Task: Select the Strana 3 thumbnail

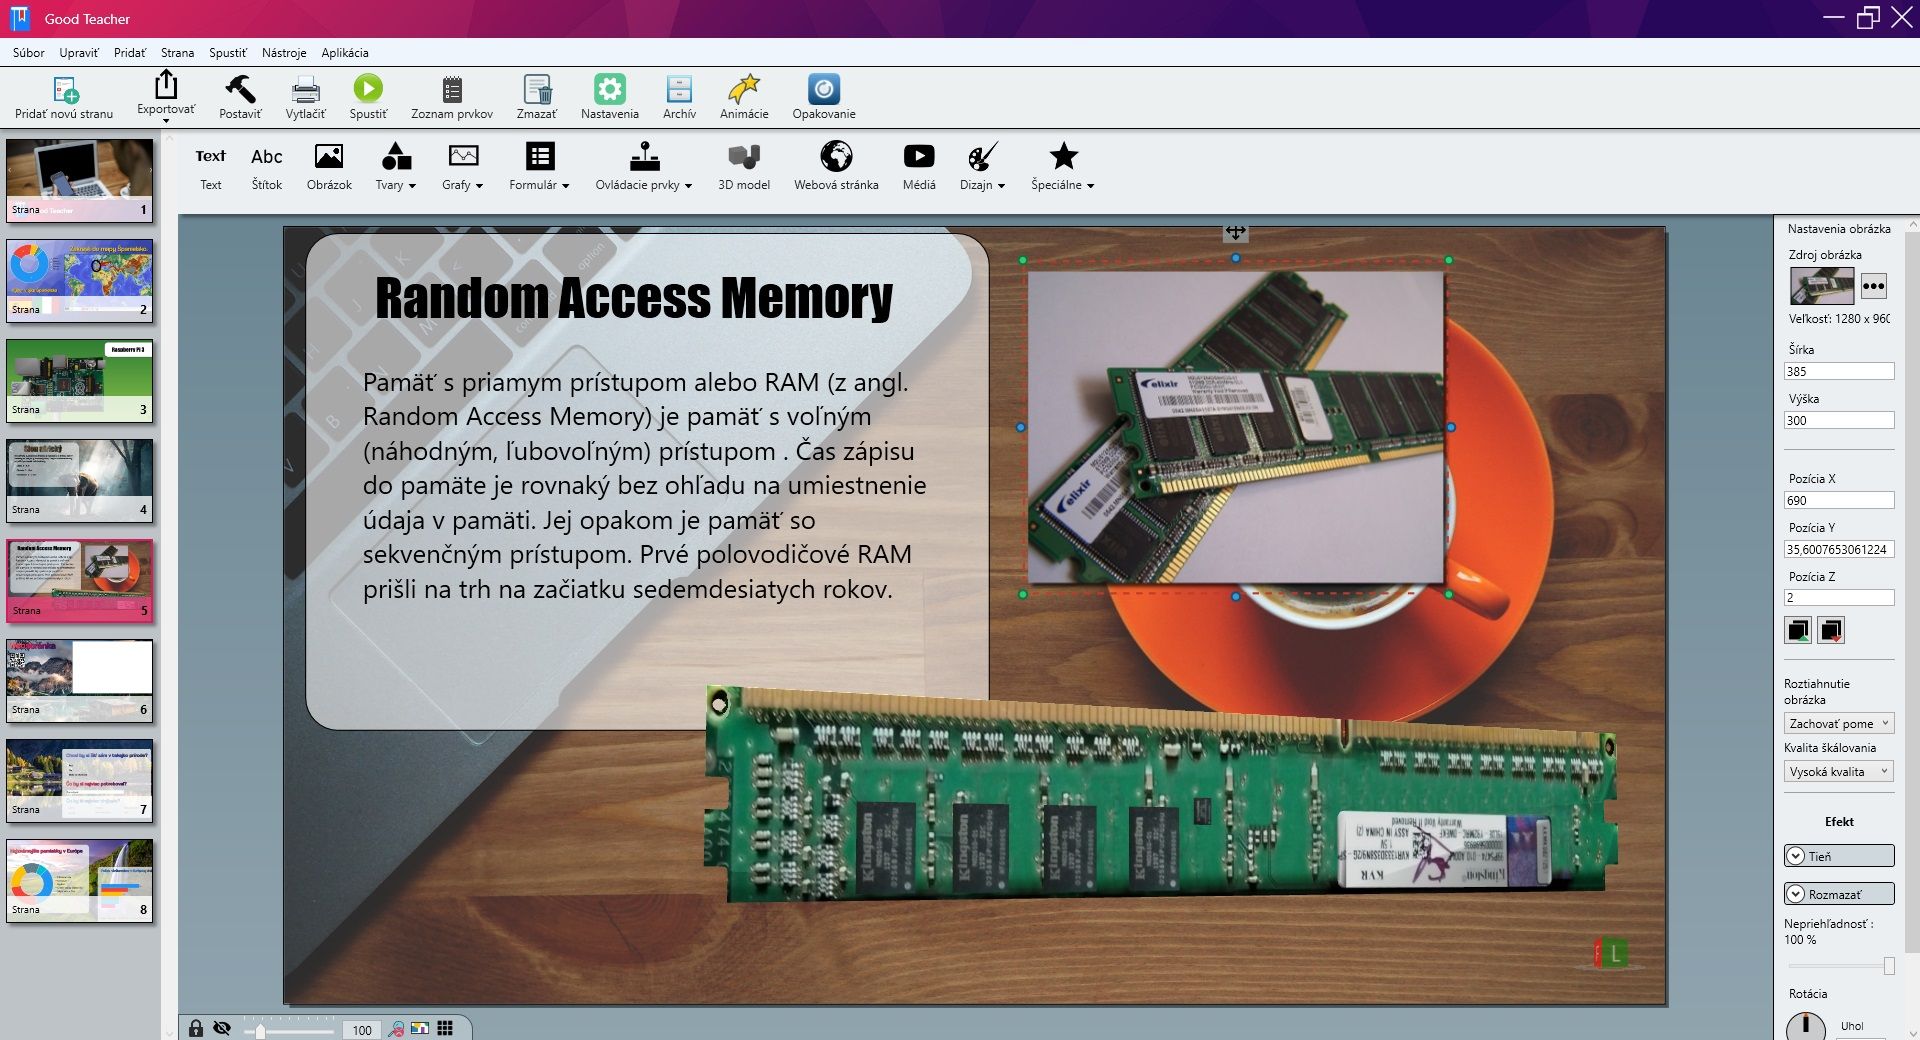Action: click(x=80, y=380)
